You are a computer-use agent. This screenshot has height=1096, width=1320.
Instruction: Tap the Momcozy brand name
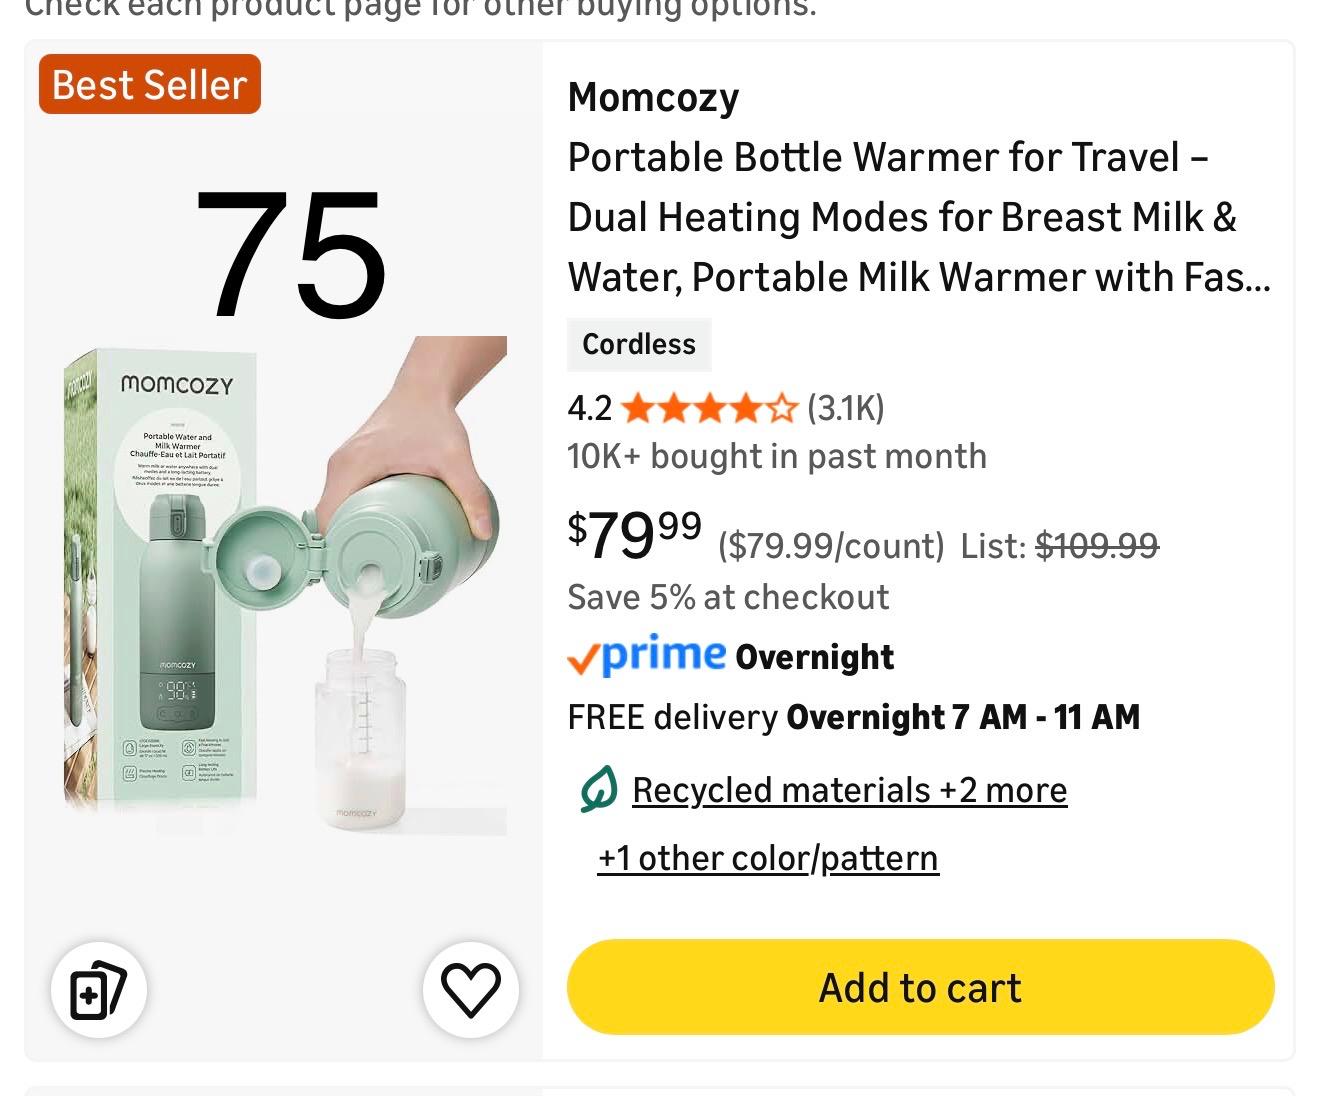tap(653, 97)
